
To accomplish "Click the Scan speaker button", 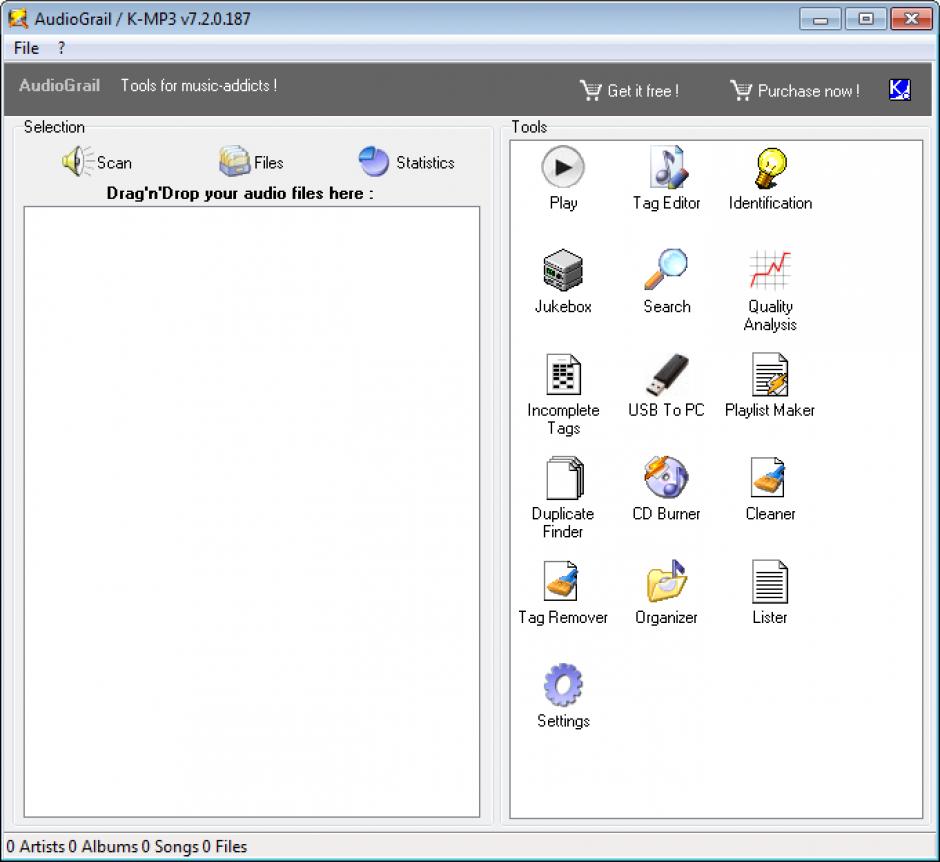I will coord(97,162).
